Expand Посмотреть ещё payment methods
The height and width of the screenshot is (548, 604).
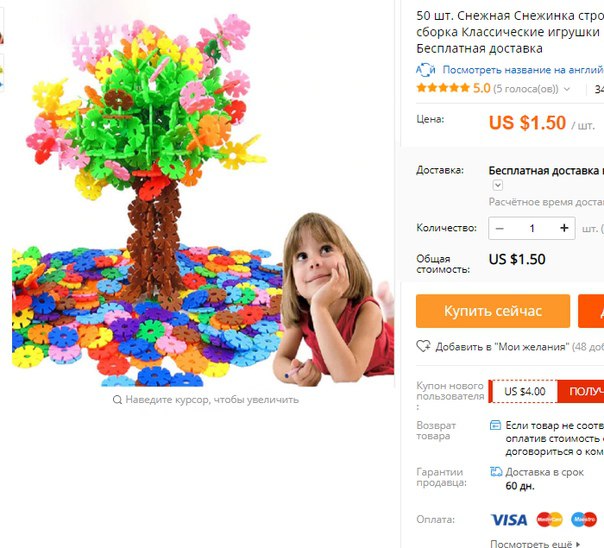tap(535, 544)
